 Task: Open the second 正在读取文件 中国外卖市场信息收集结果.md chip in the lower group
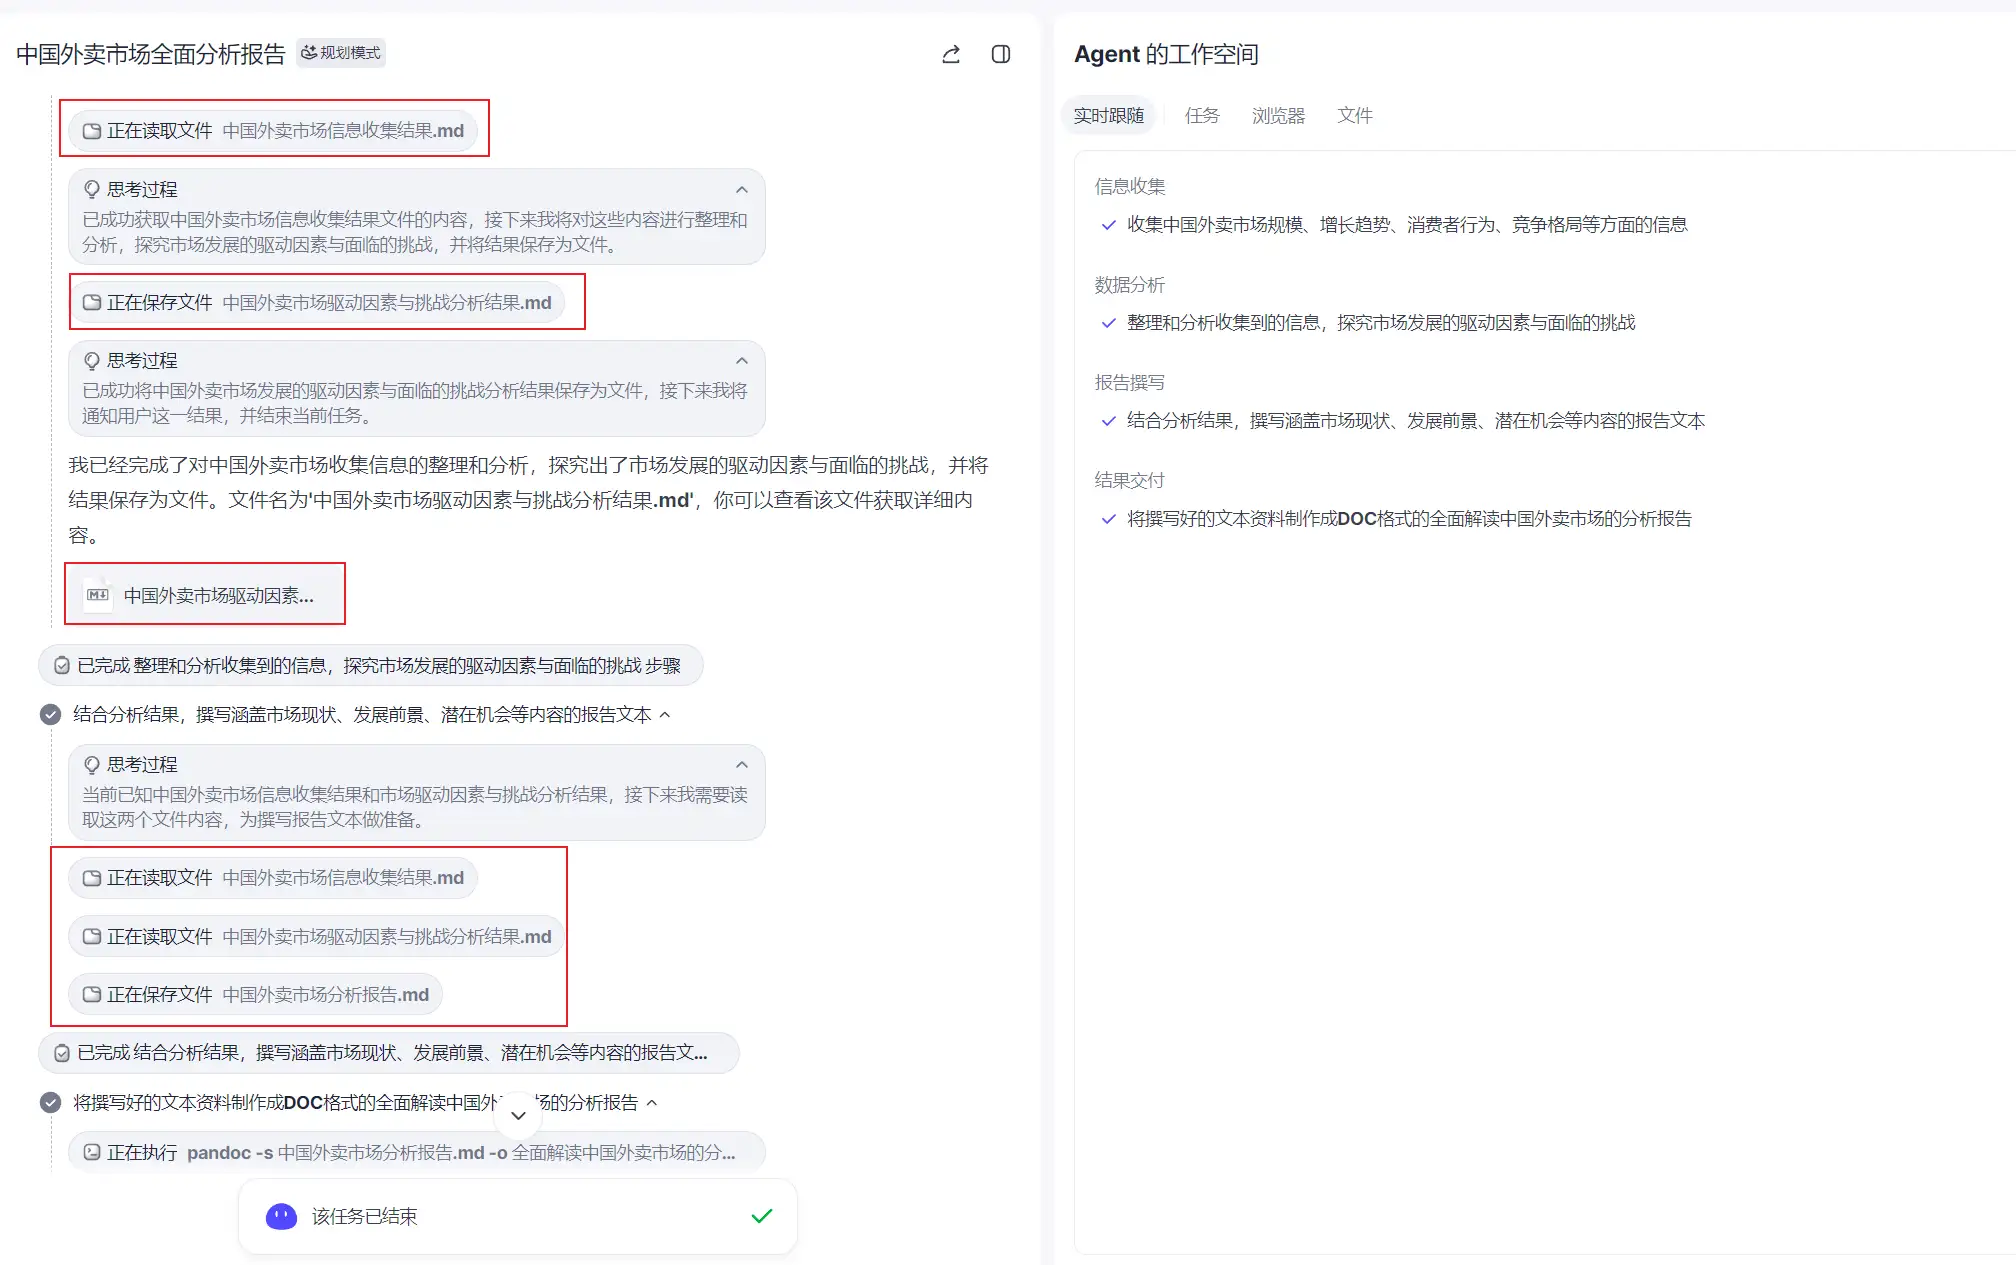(x=273, y=878)
